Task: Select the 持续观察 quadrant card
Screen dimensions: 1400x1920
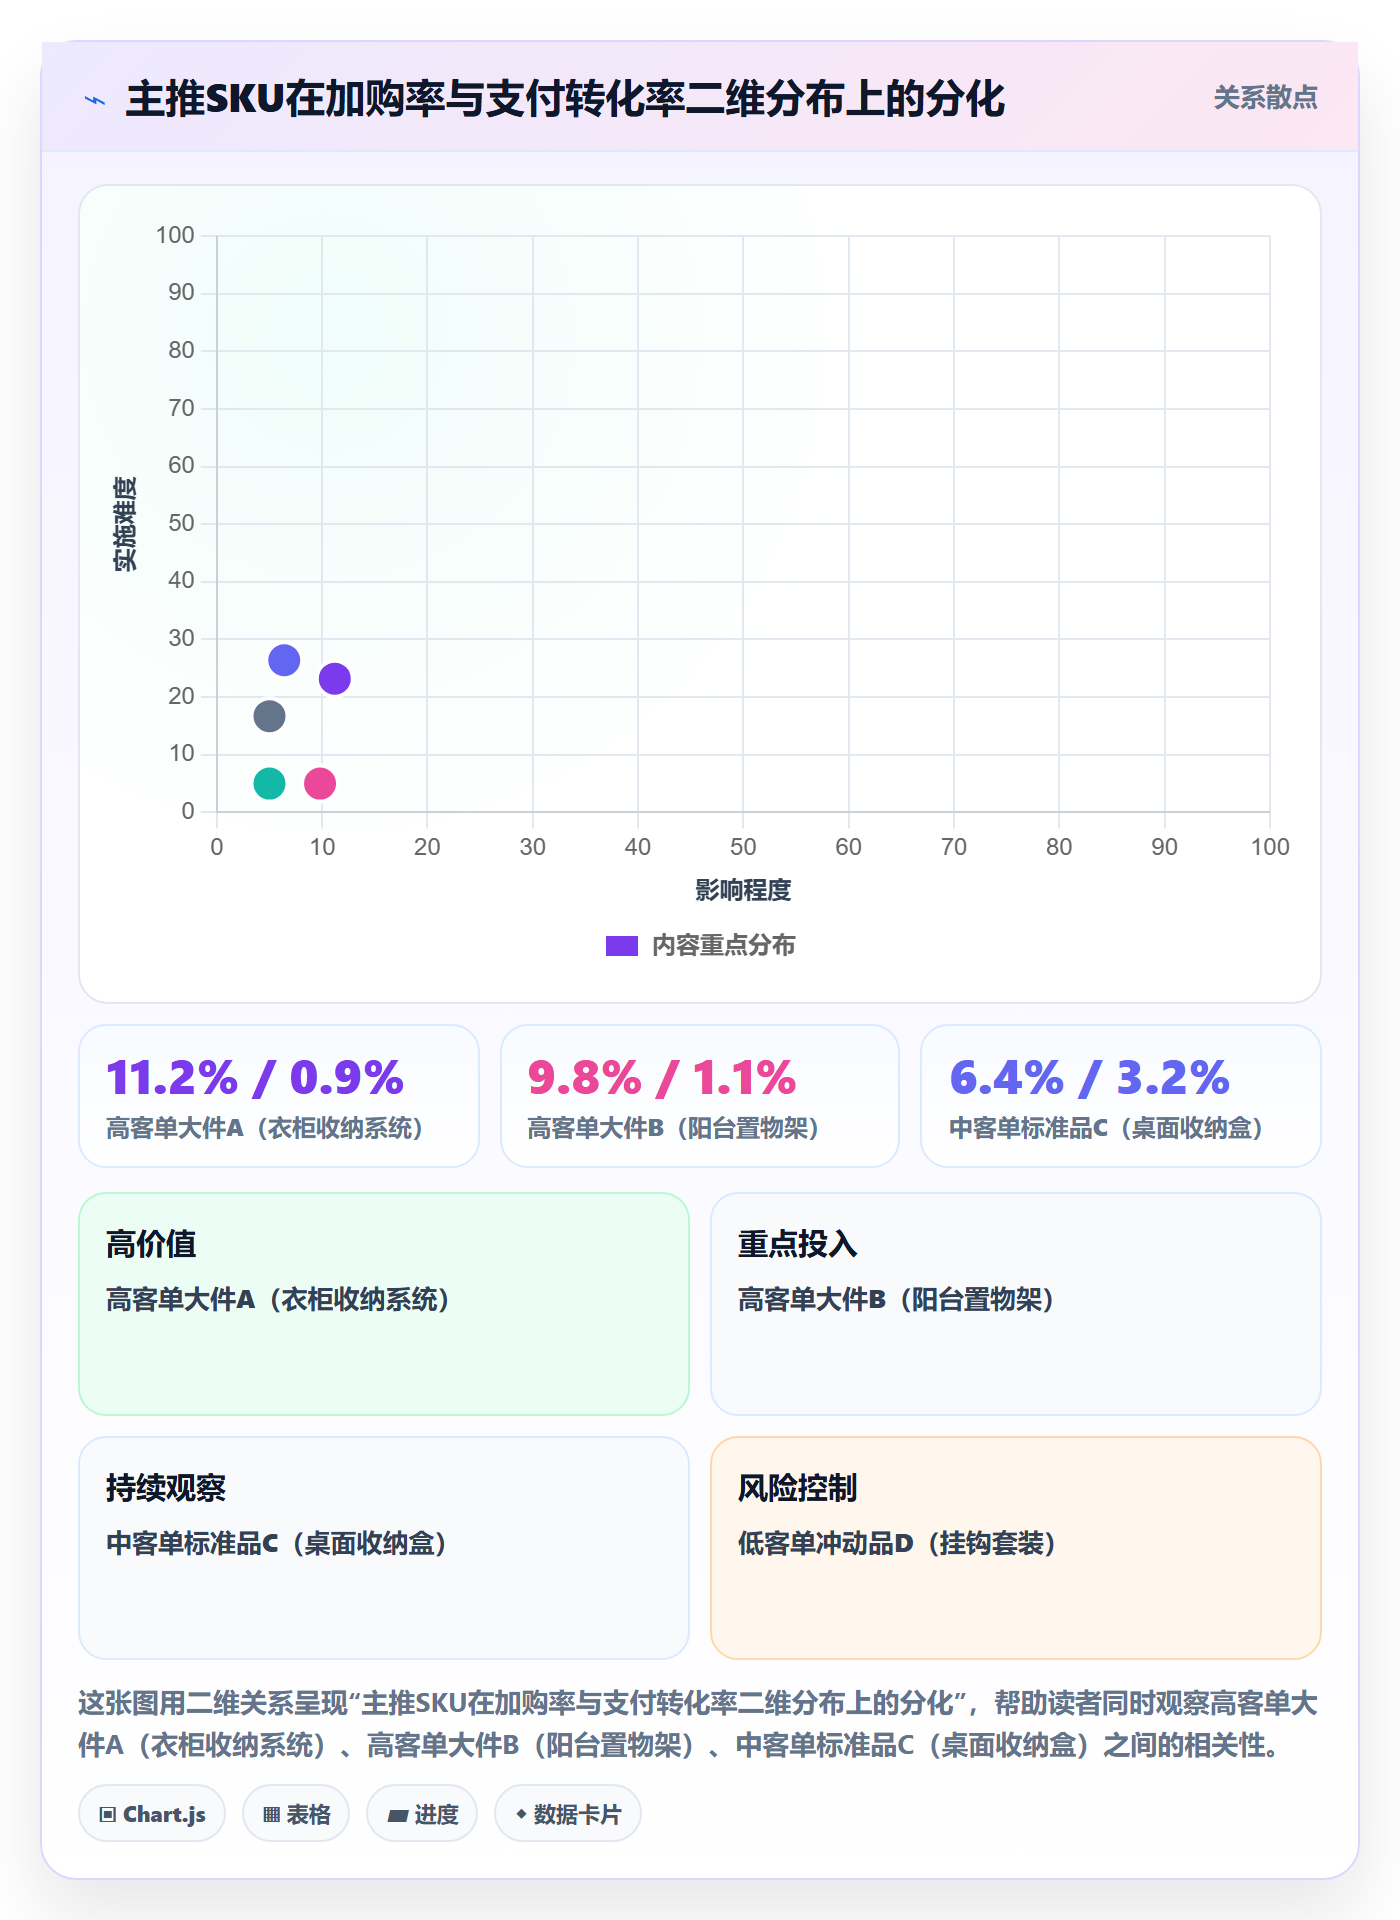Action: coord(384,1547)
